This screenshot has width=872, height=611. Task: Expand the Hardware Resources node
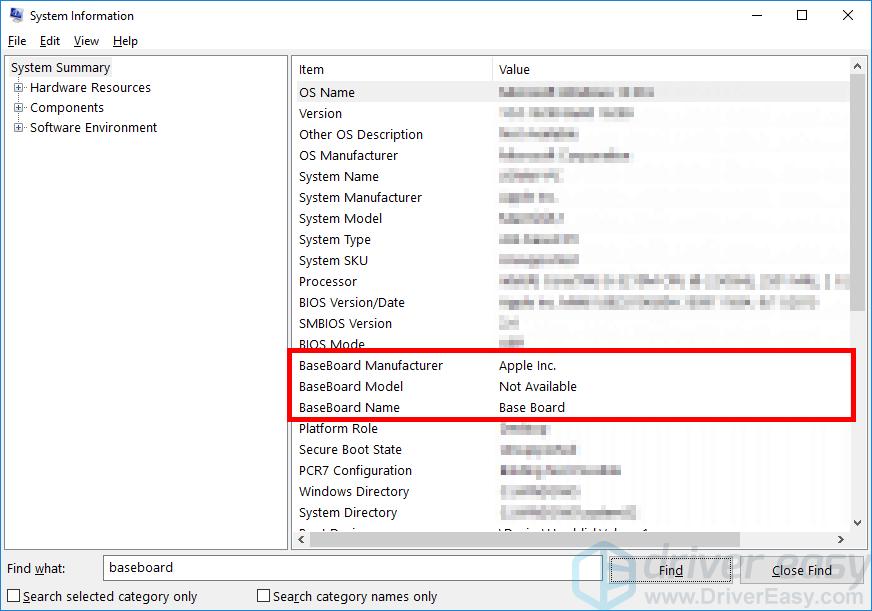20,87
